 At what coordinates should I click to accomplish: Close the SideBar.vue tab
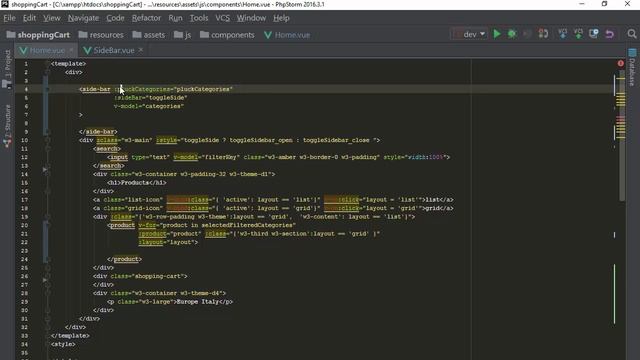[141, 50]
